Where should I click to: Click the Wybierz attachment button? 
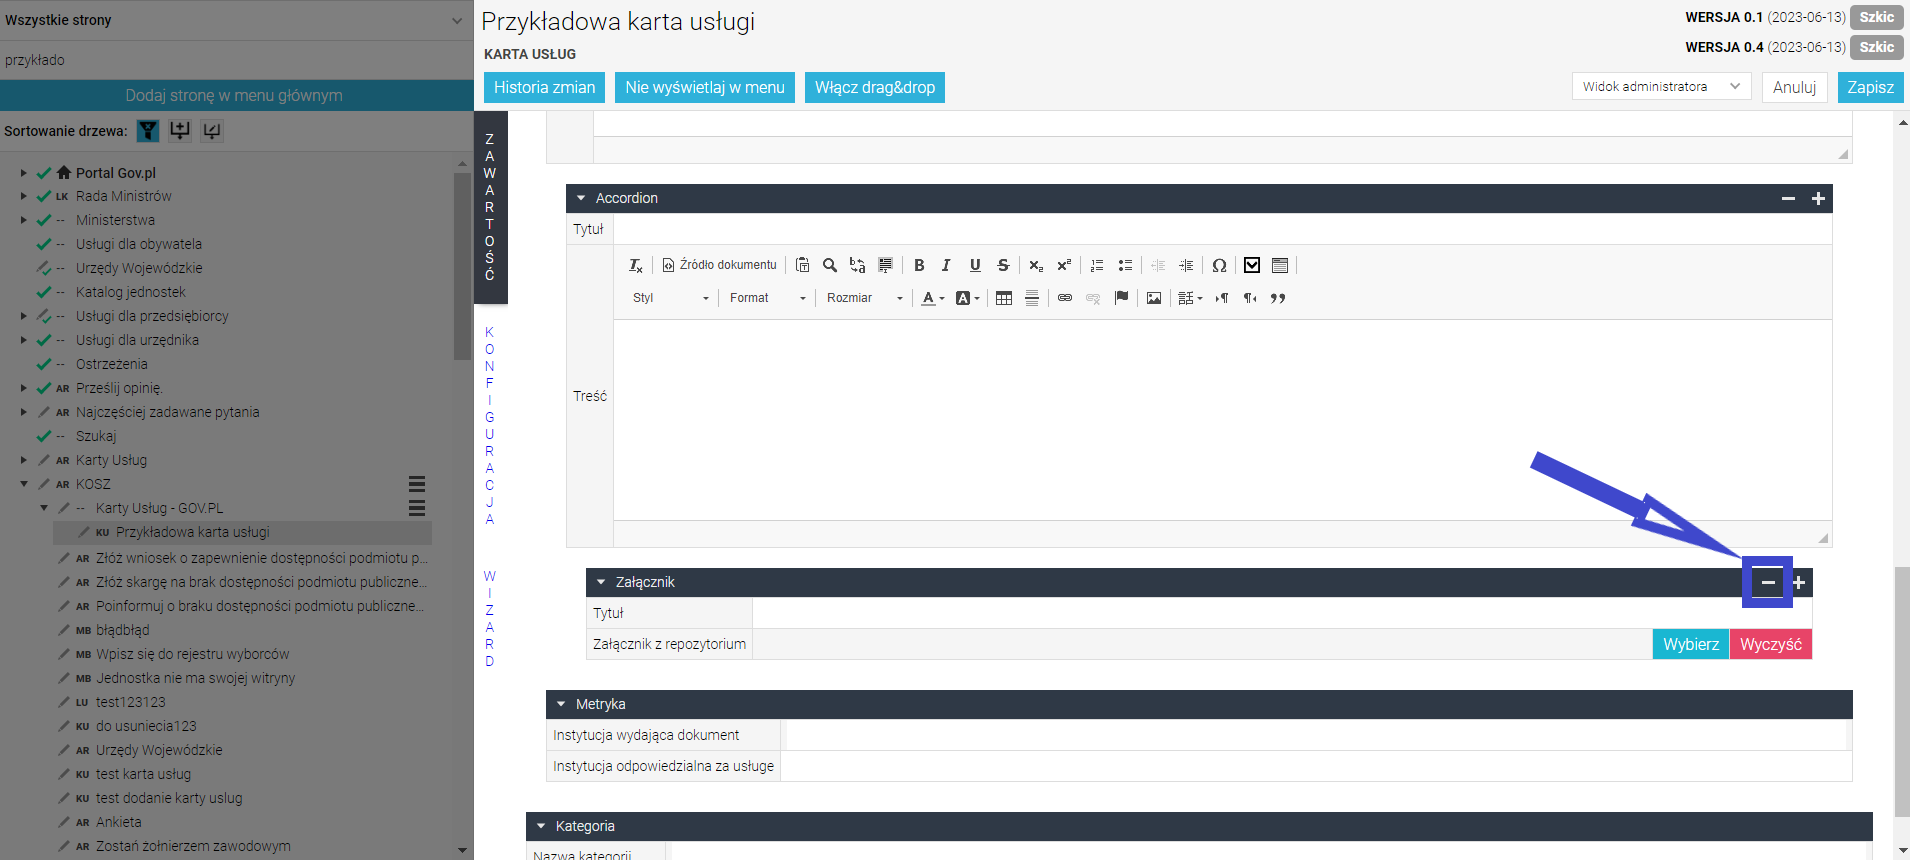point(1691,644)
